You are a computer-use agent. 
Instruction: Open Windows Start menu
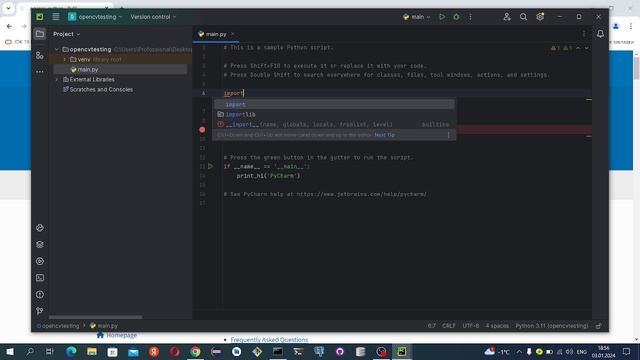point(10,351)
